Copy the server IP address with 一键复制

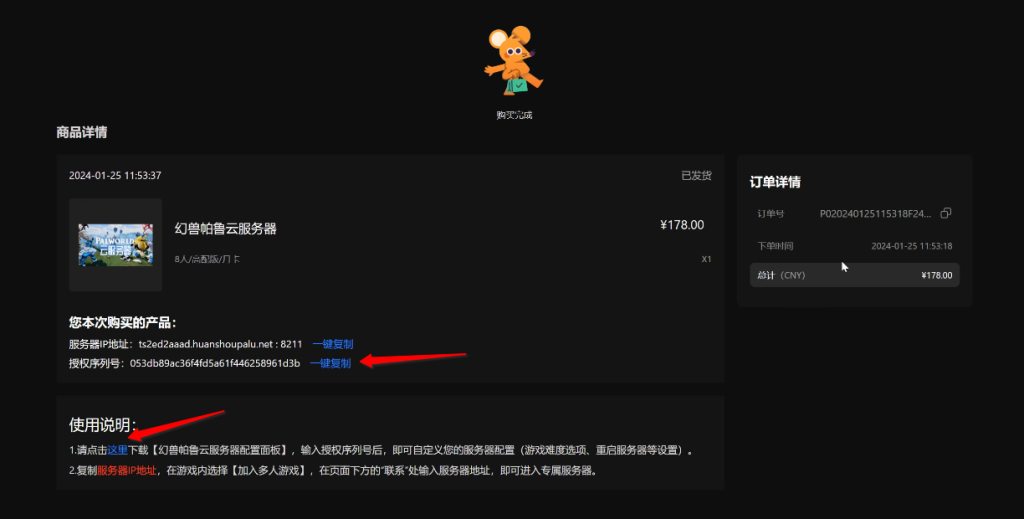332,344
